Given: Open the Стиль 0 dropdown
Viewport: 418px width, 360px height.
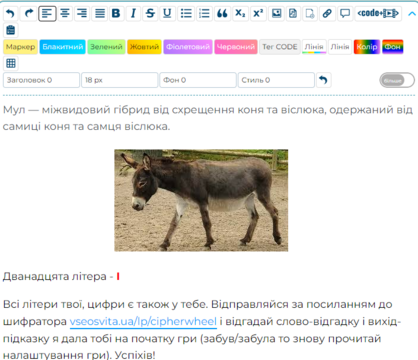Looking at the screenshot, I should coord(276,80).
